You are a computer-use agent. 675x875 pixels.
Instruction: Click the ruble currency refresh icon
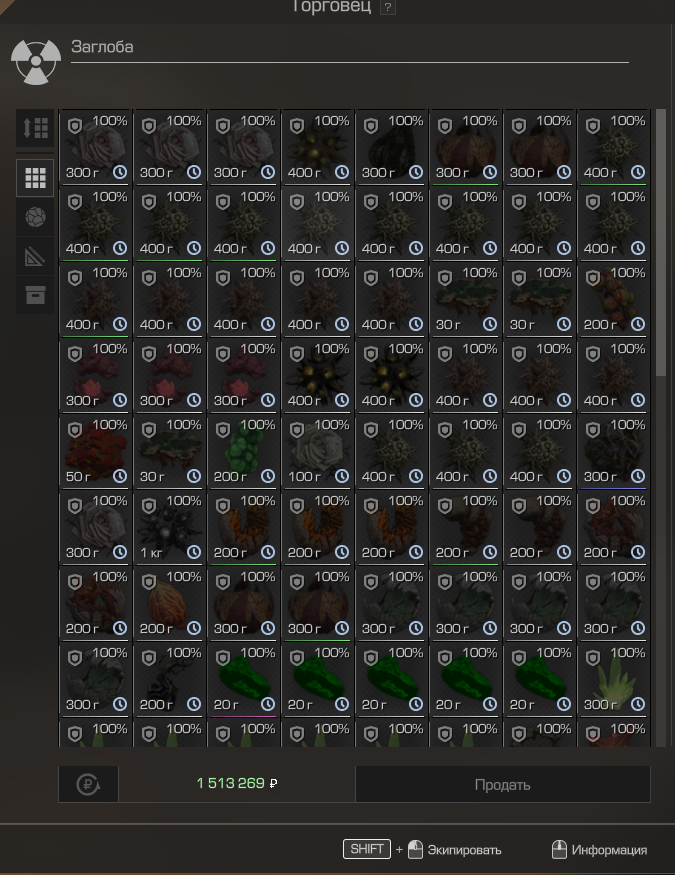88,784
